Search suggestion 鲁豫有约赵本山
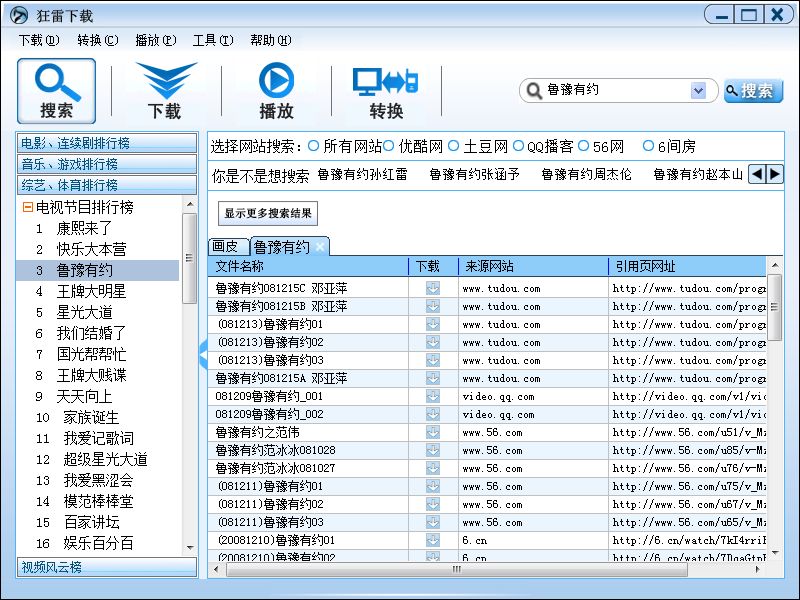800x600 pixels. tap(698, 174)
